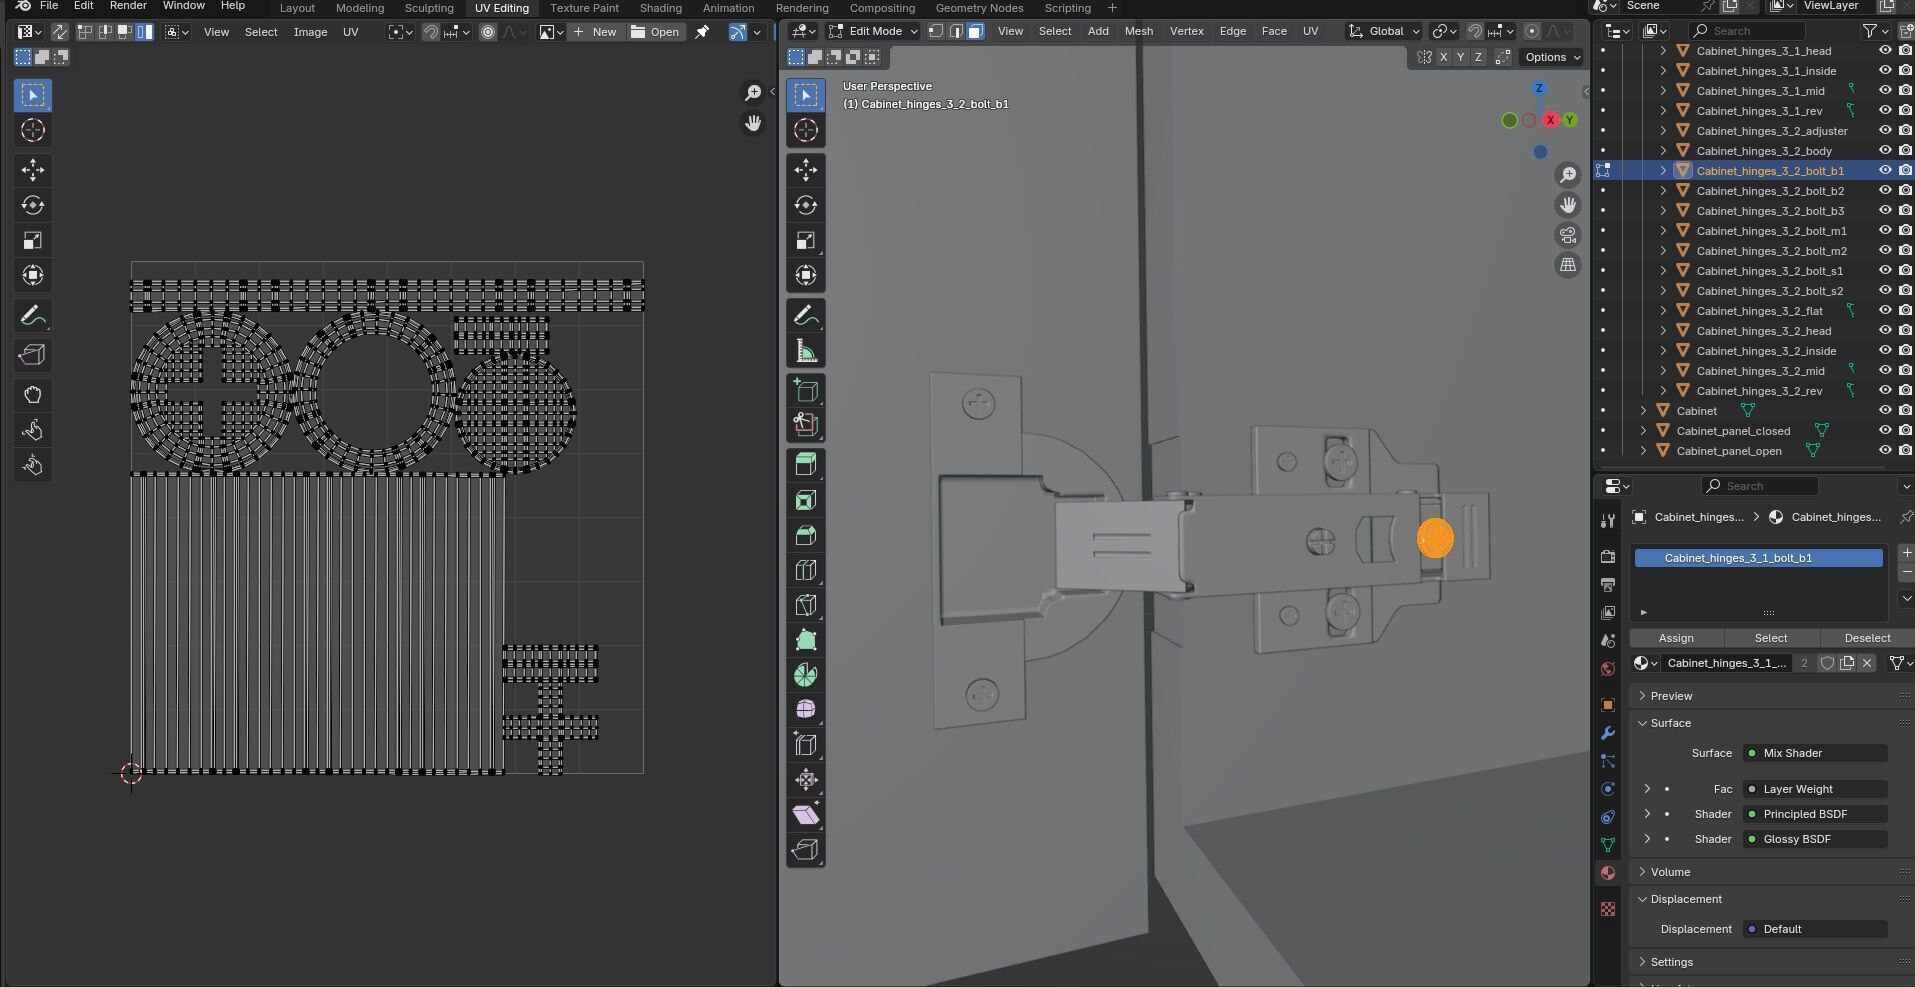Select the Shrink/Fatten tool
Screen dimensions: 1915x987
pos(806,780)
